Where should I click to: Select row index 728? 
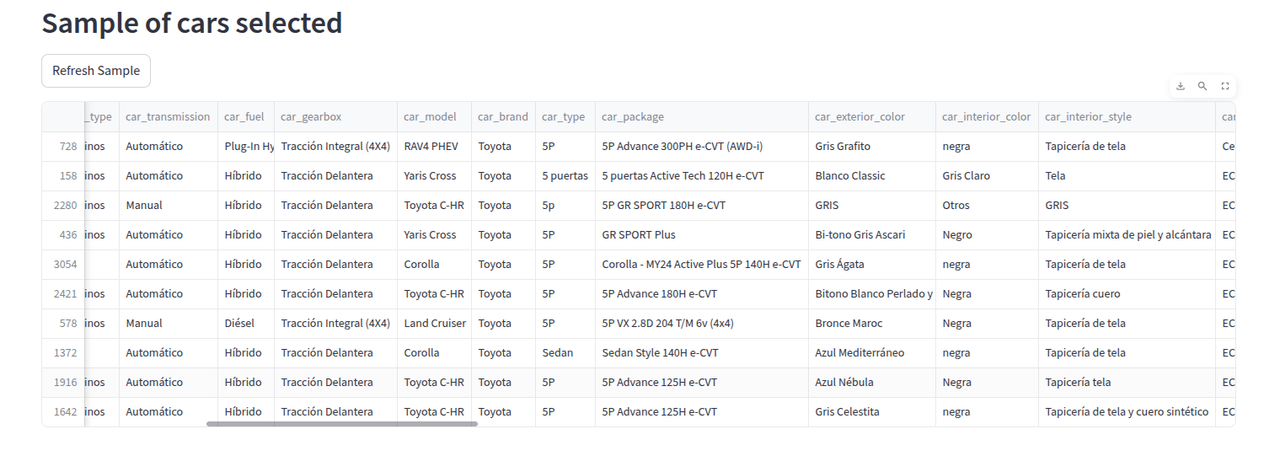pyautogui.click(x=67, y=146)
